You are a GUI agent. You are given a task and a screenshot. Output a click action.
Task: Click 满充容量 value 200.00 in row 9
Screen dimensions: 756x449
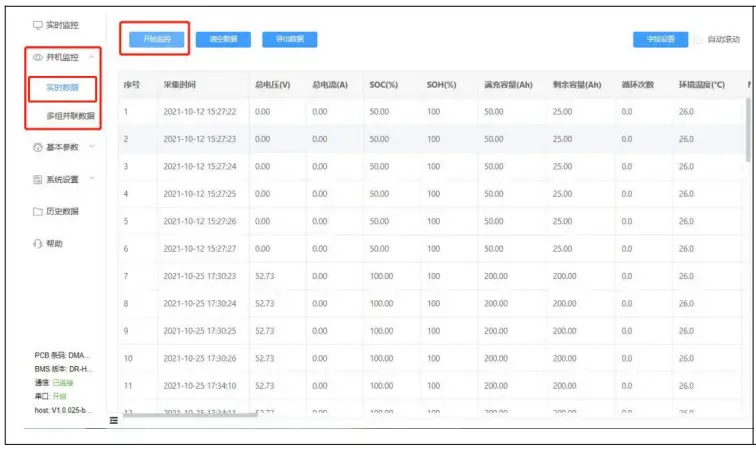coord(496,331)
